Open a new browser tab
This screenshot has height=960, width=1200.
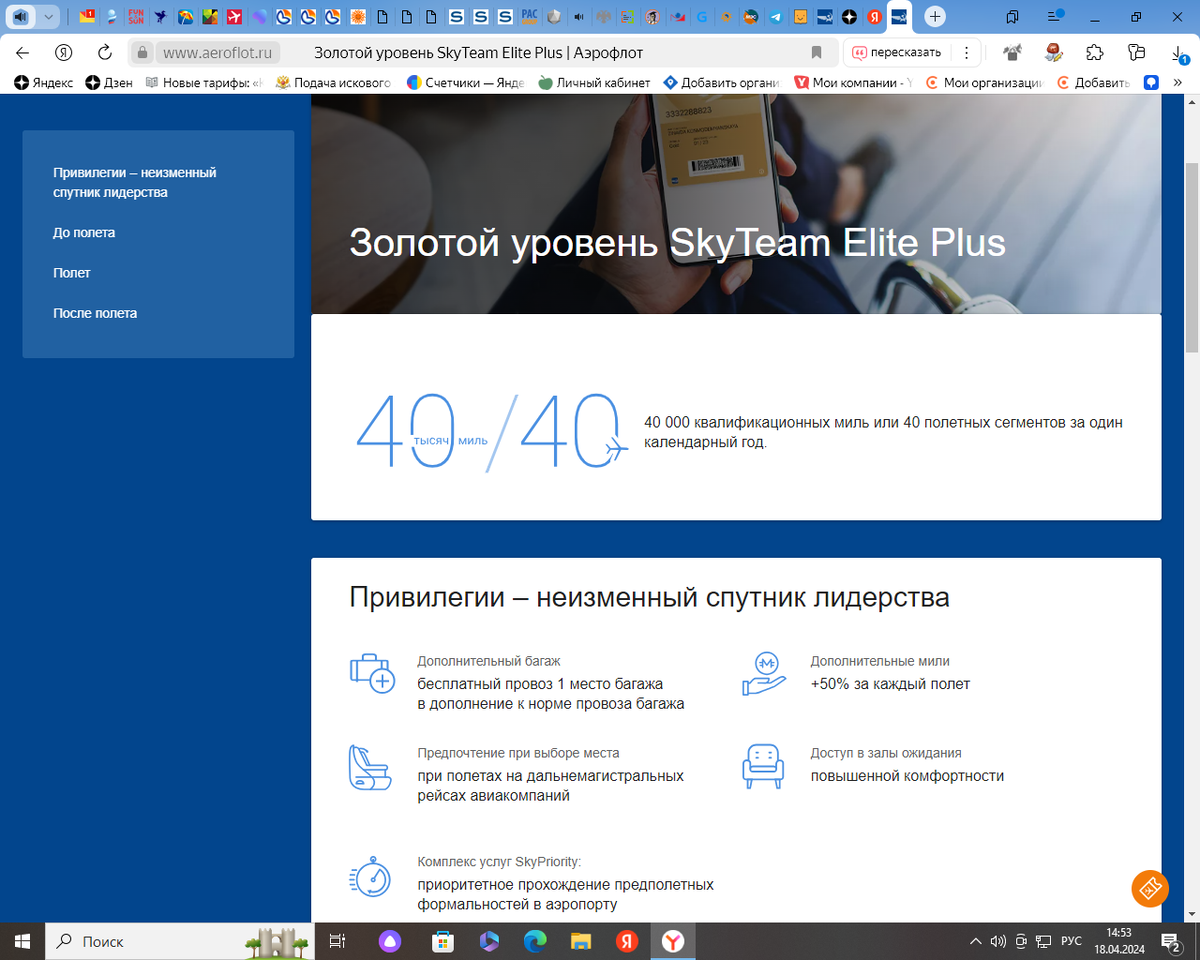(934, 17)
